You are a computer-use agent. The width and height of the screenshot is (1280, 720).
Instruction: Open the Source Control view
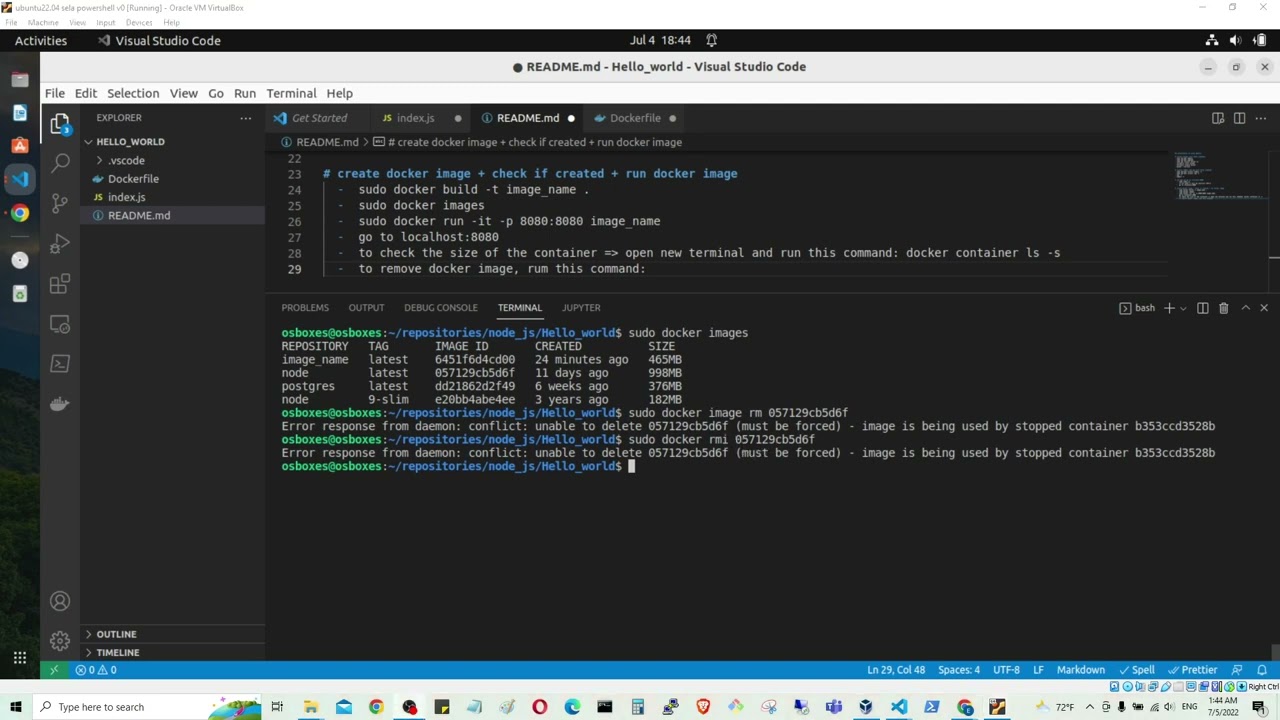pyautogui.click(x=60, y=203)
